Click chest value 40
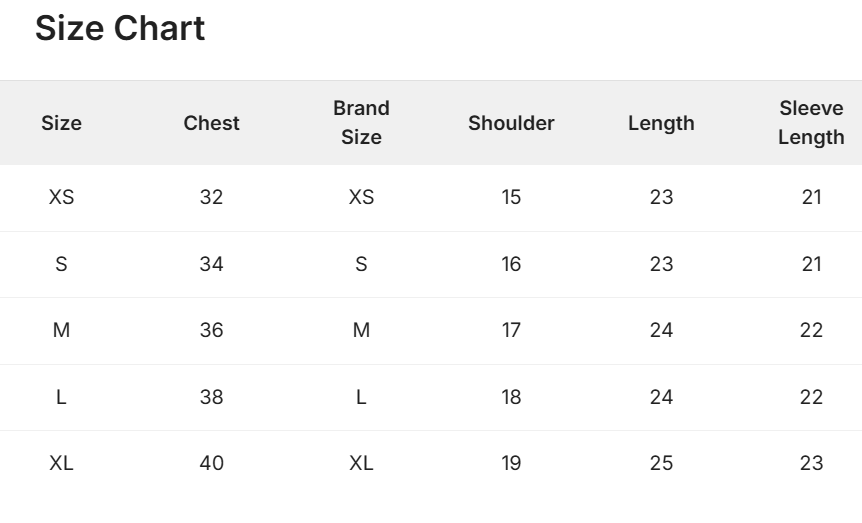This screenshot has width=862, height=523. point(211,463)
